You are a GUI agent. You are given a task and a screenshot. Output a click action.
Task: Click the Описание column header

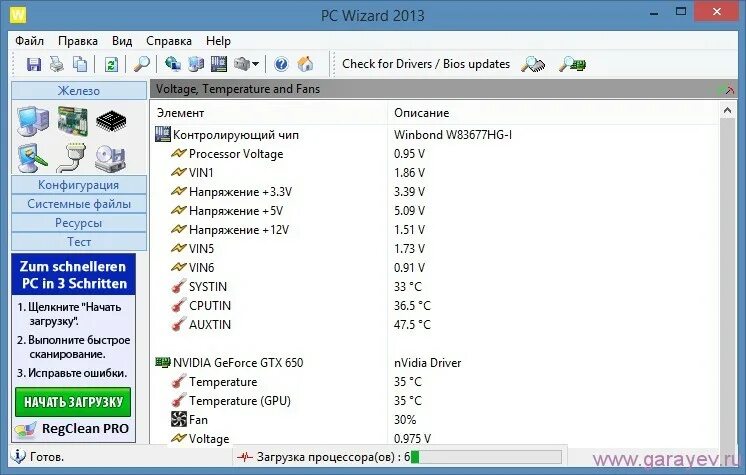click(x=553, y=113)
